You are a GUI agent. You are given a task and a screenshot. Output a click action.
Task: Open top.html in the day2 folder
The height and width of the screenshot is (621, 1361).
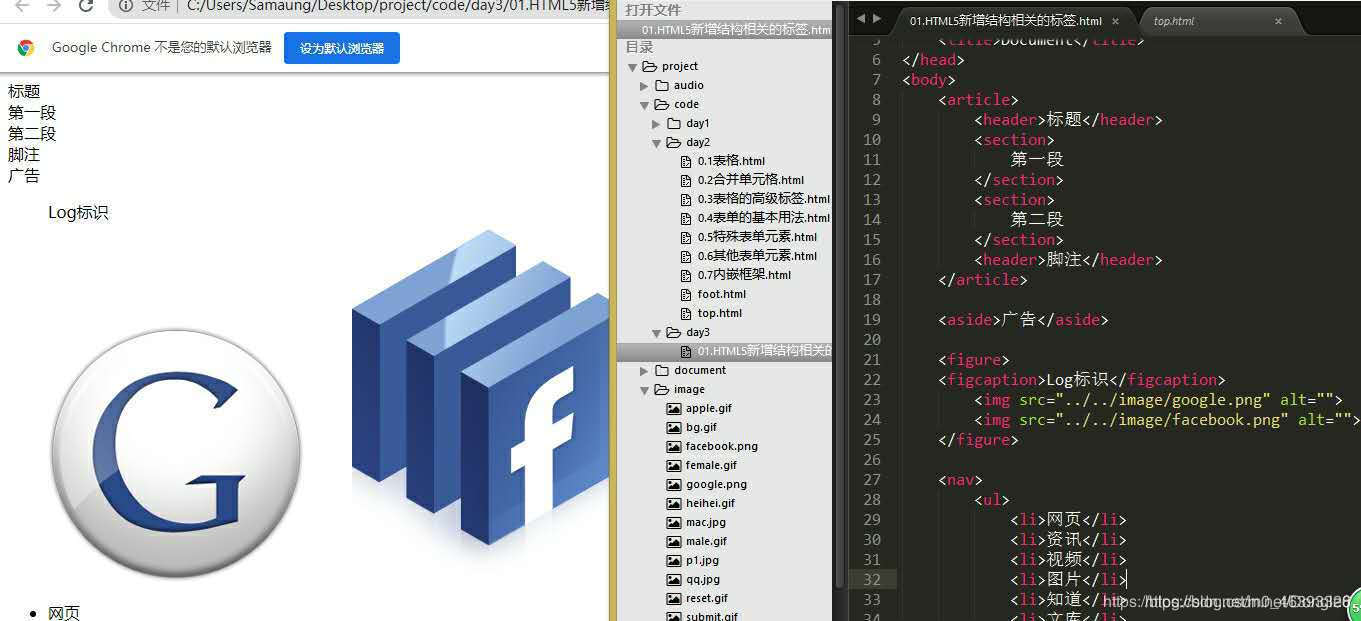pos(719,313)
